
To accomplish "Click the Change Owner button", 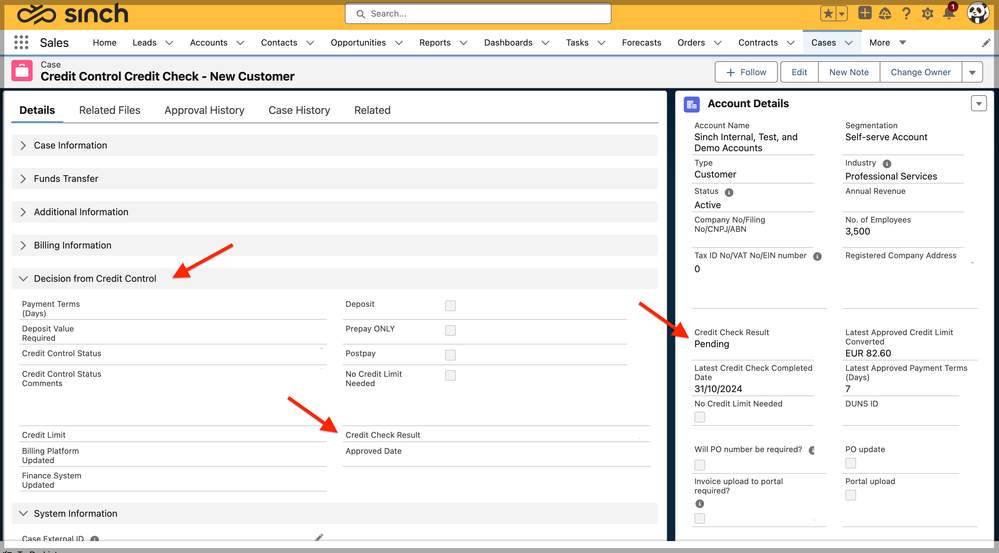I will (921, 73).
